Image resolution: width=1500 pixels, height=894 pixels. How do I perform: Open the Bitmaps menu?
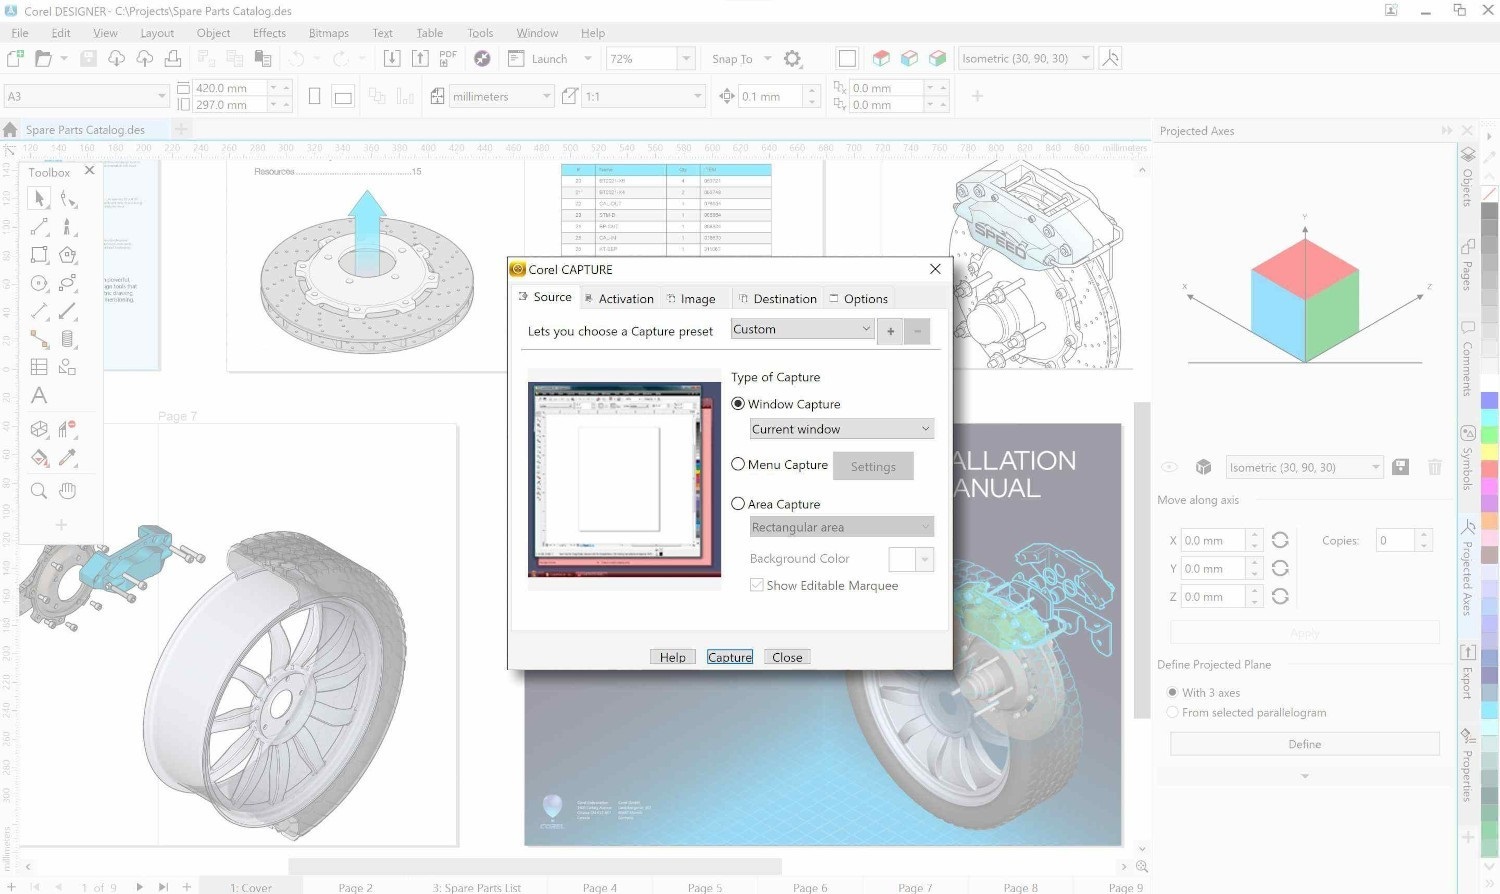[x=329, y=33]
